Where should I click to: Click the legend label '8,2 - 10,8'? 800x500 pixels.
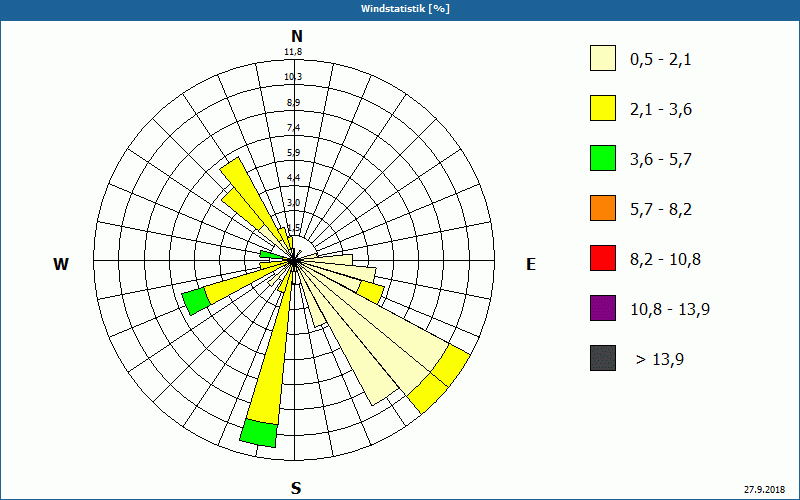pos(665,260)
